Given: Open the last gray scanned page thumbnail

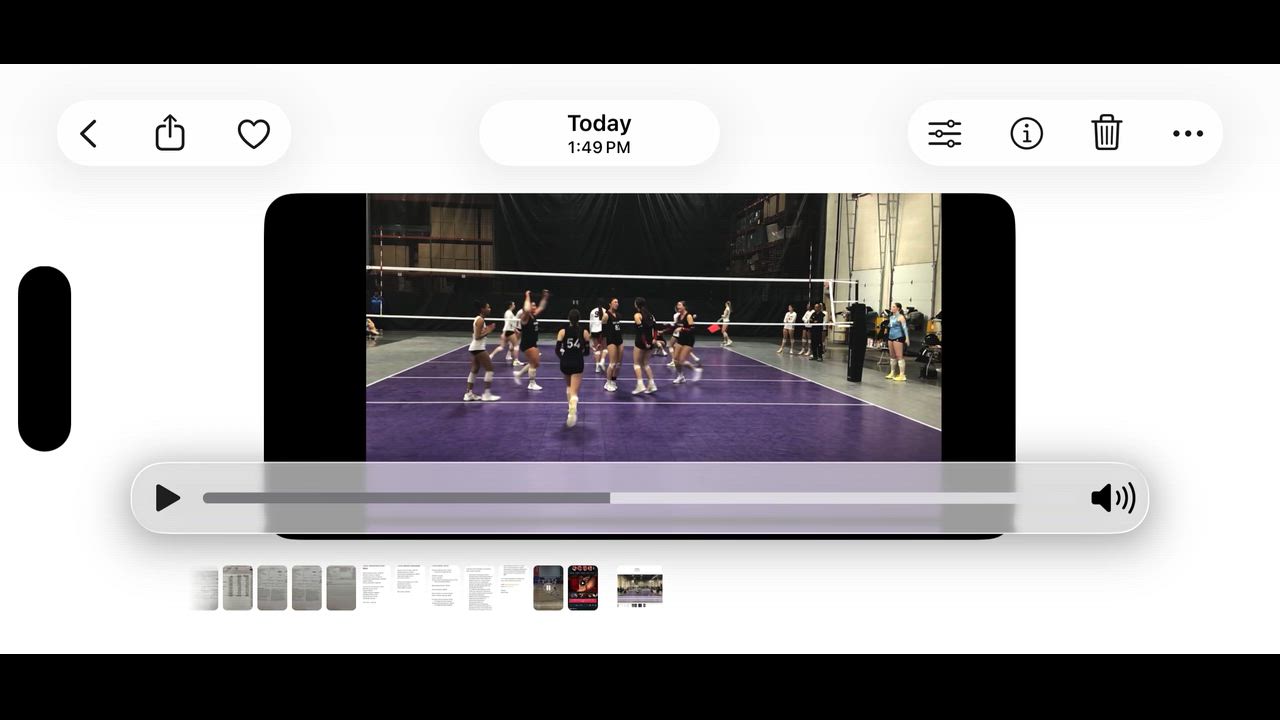Looking at the screenshot, I should tap(341, 587).
